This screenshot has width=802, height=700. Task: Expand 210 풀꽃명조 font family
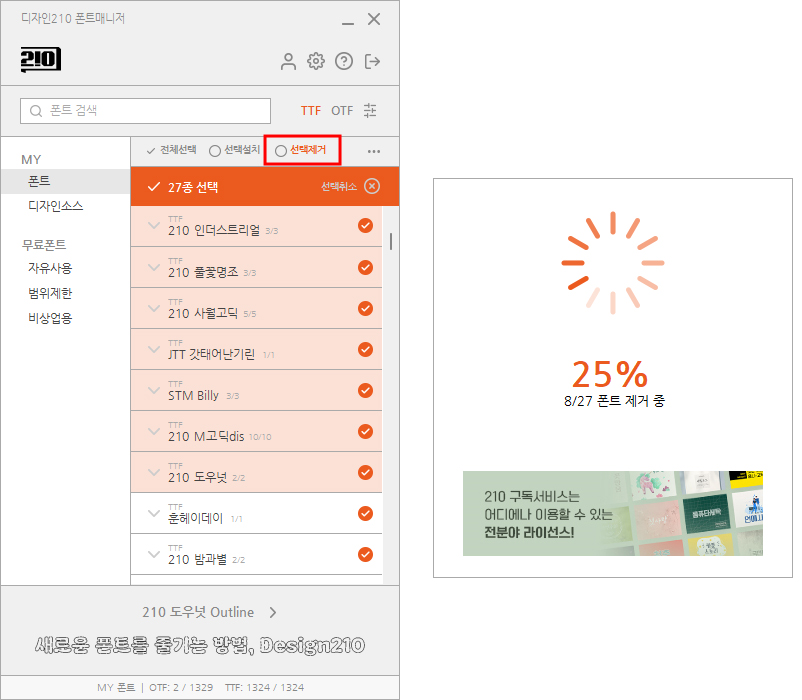coord(153,267)
